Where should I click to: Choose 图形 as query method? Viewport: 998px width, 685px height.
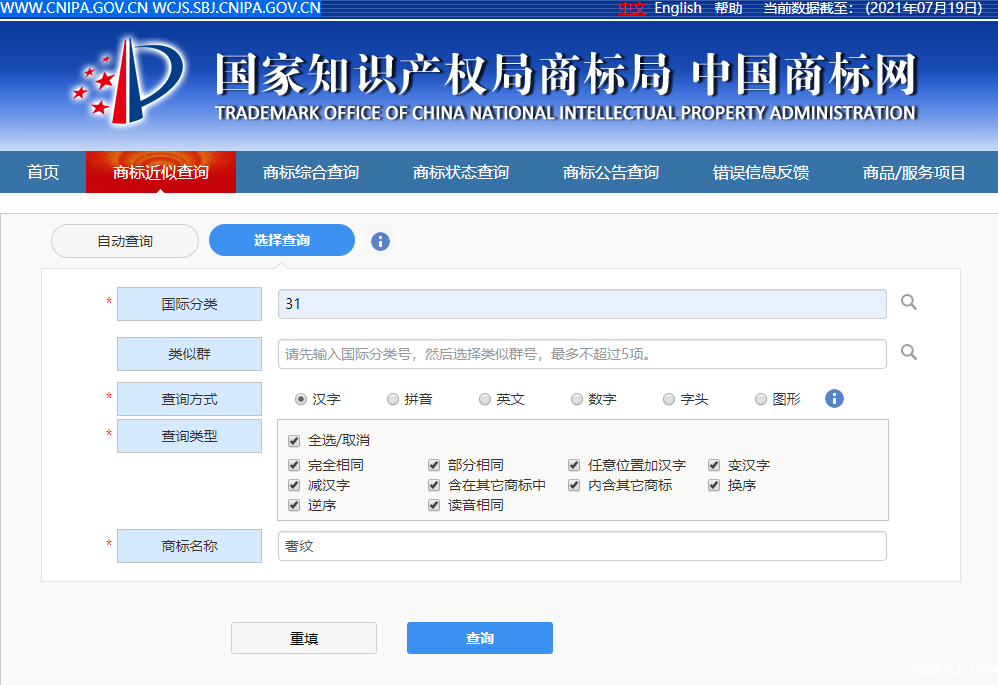(761, 399)
